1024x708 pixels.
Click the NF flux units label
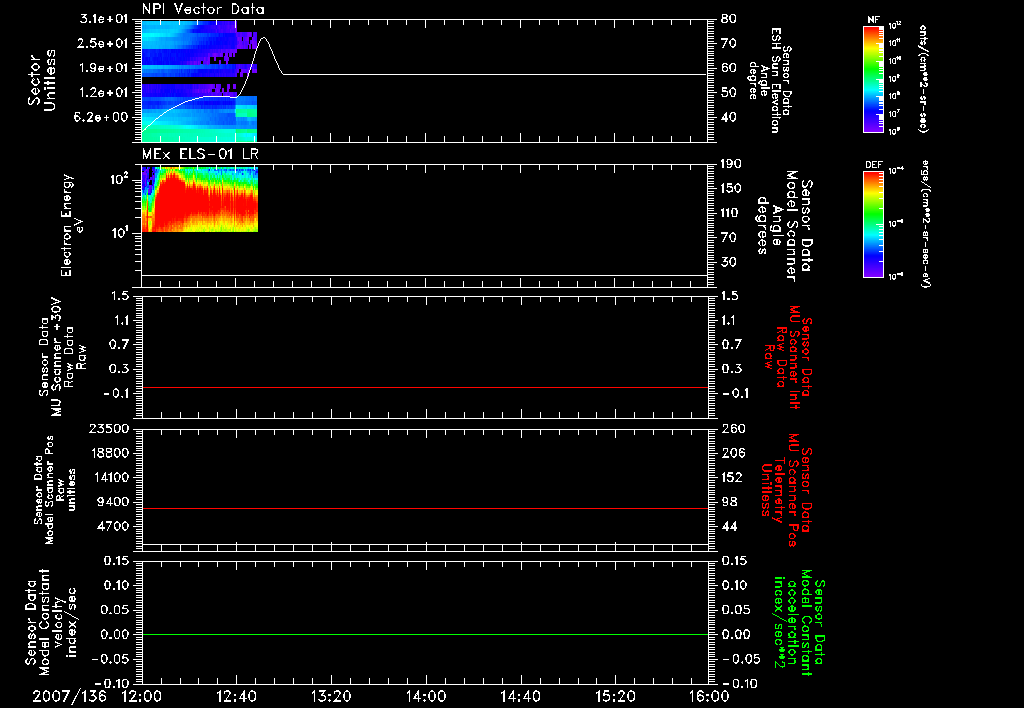(x=924, y=79)
